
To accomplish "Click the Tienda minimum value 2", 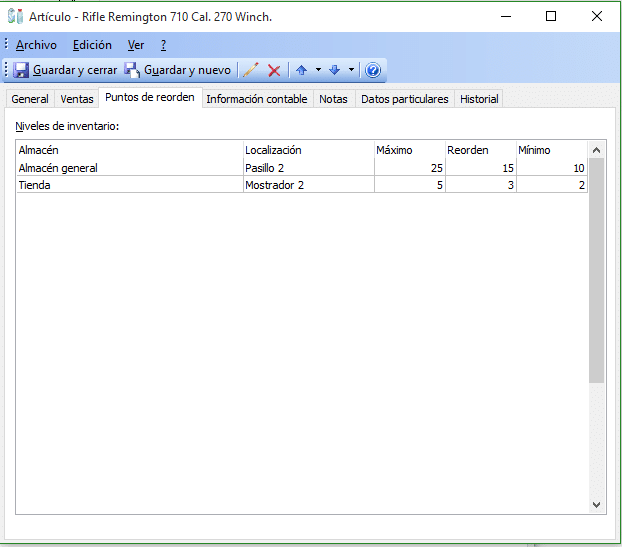I will click(582, 185).
